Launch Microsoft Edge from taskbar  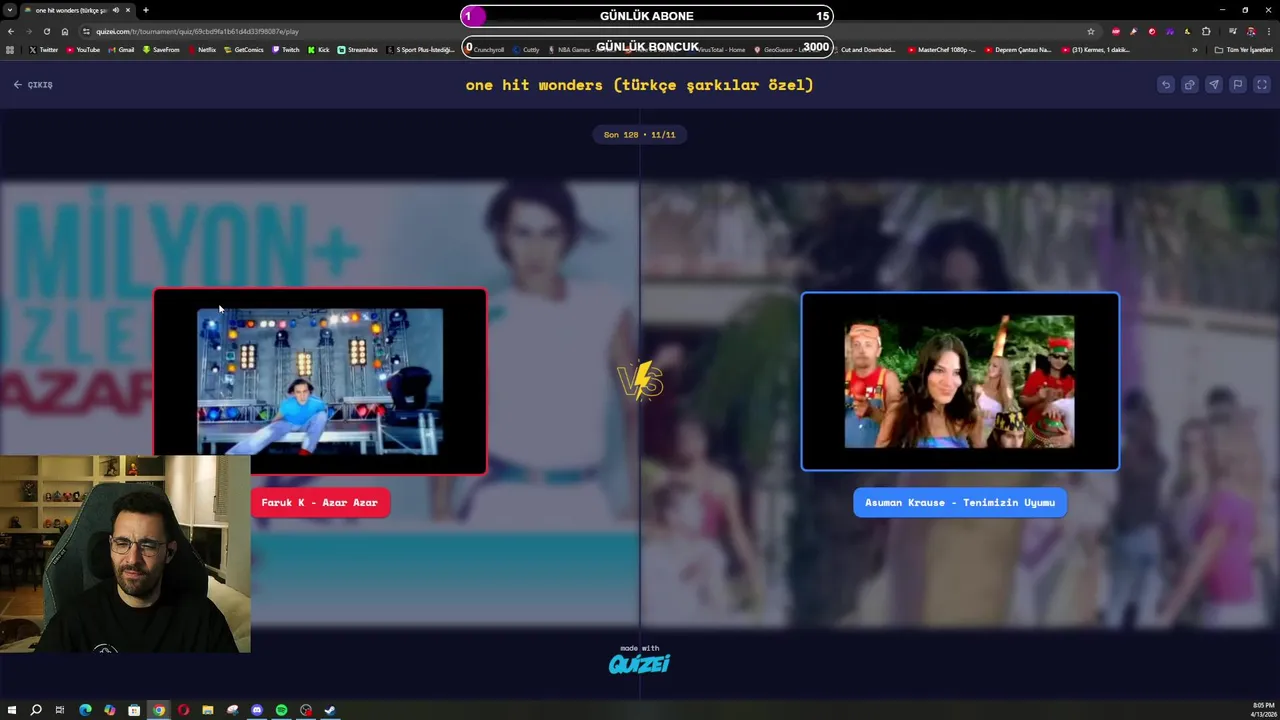point(85,710)
